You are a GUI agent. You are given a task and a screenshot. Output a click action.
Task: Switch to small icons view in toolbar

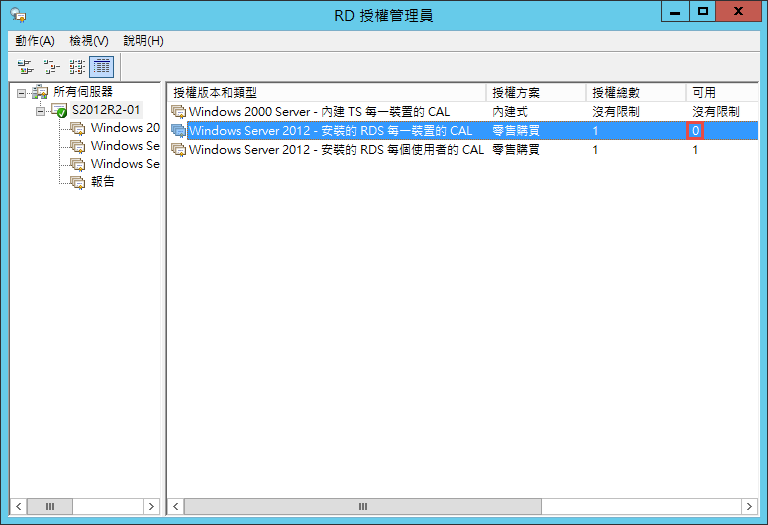click(x=51, y=67)
